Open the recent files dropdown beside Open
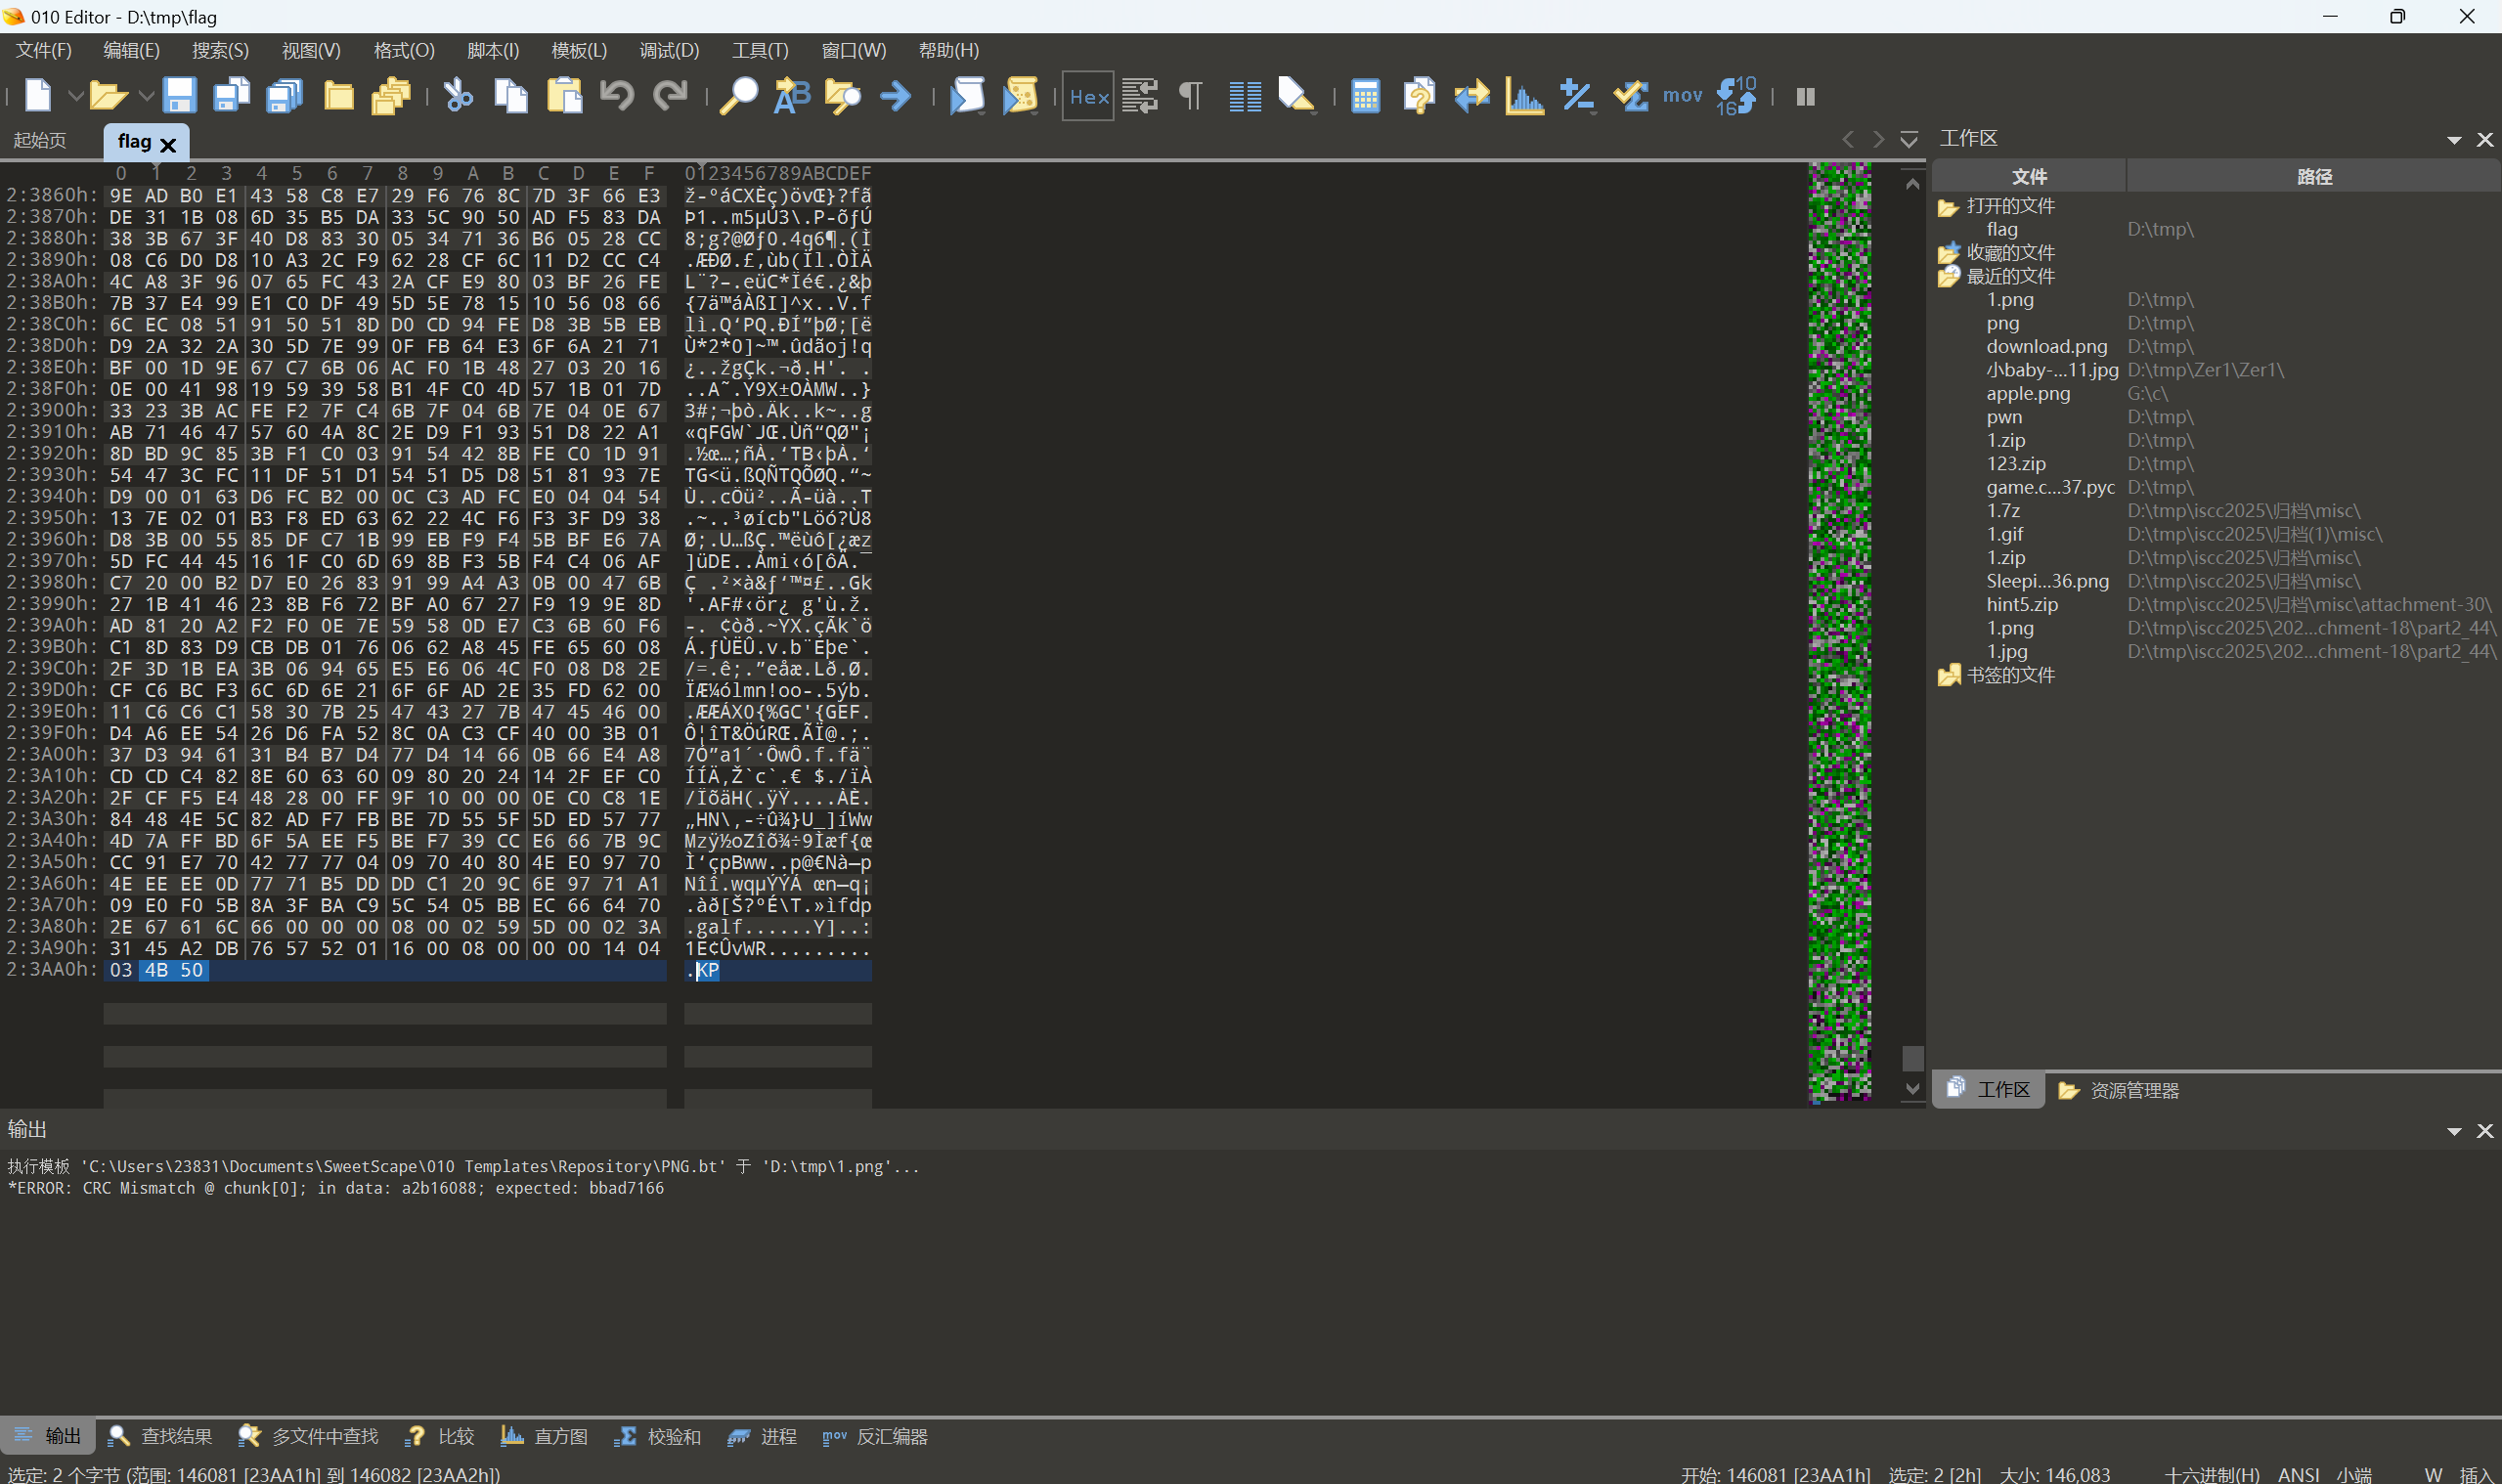This screenshot has height=1484, width=2502. pyautogui.click(x=146, y=96)
